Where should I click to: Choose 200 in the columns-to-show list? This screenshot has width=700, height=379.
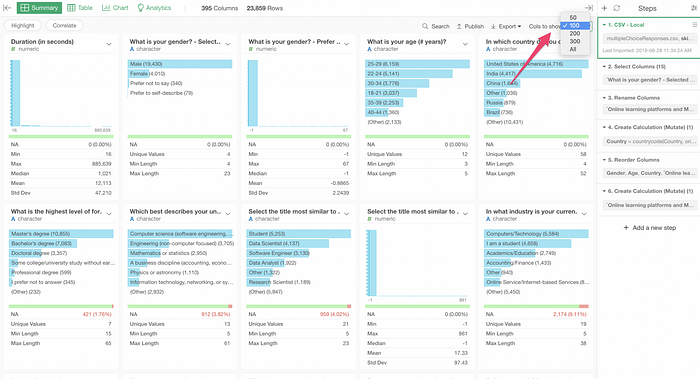(x=575, y=33)
